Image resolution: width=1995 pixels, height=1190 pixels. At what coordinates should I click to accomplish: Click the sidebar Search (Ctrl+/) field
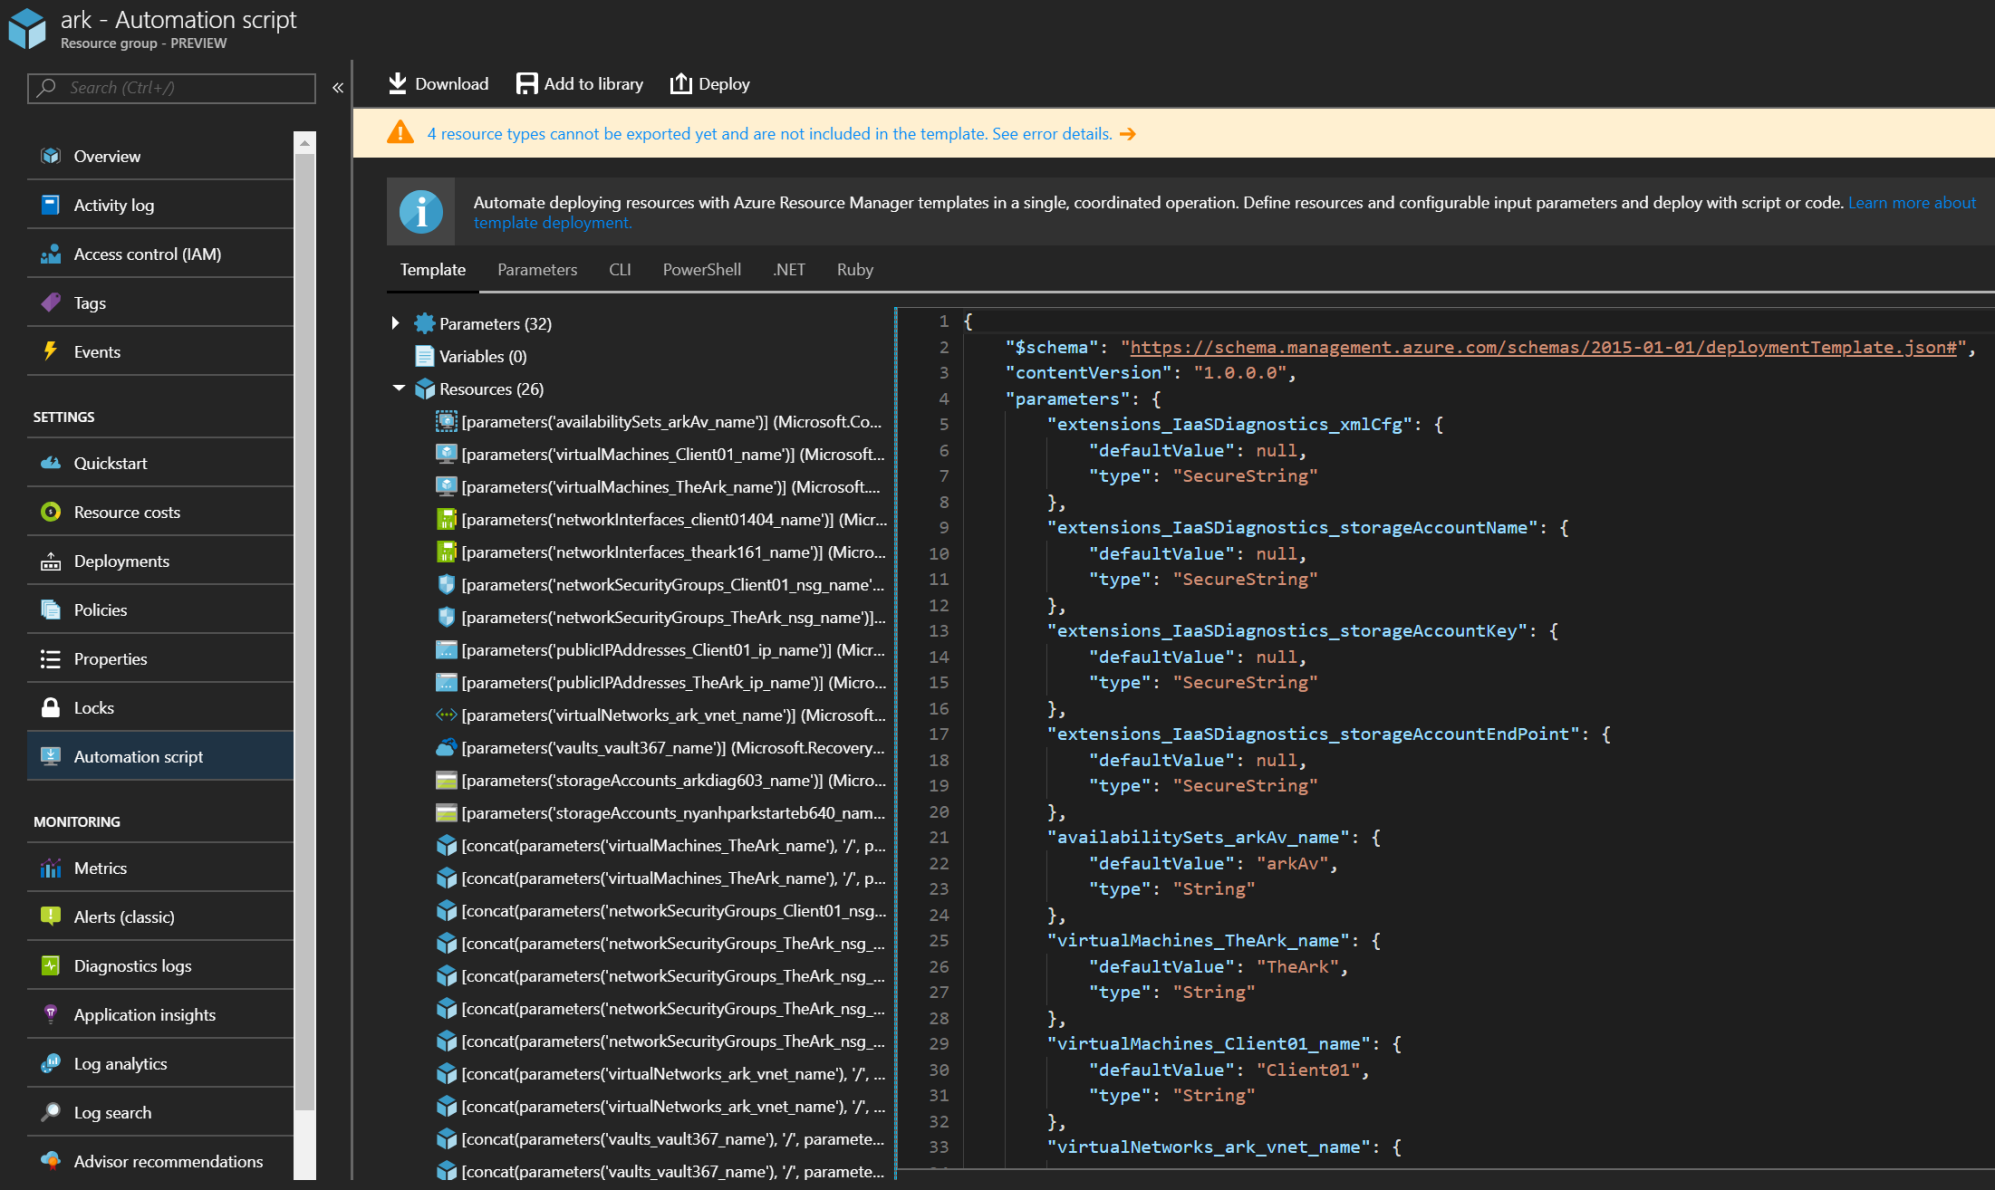pyautogui.click(x=172, y=88)
